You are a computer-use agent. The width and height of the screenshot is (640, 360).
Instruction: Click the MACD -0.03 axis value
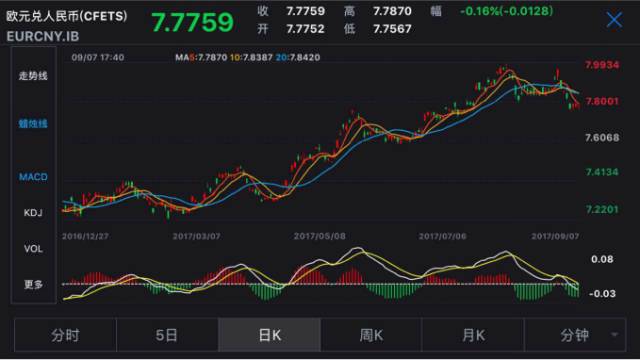602,294
